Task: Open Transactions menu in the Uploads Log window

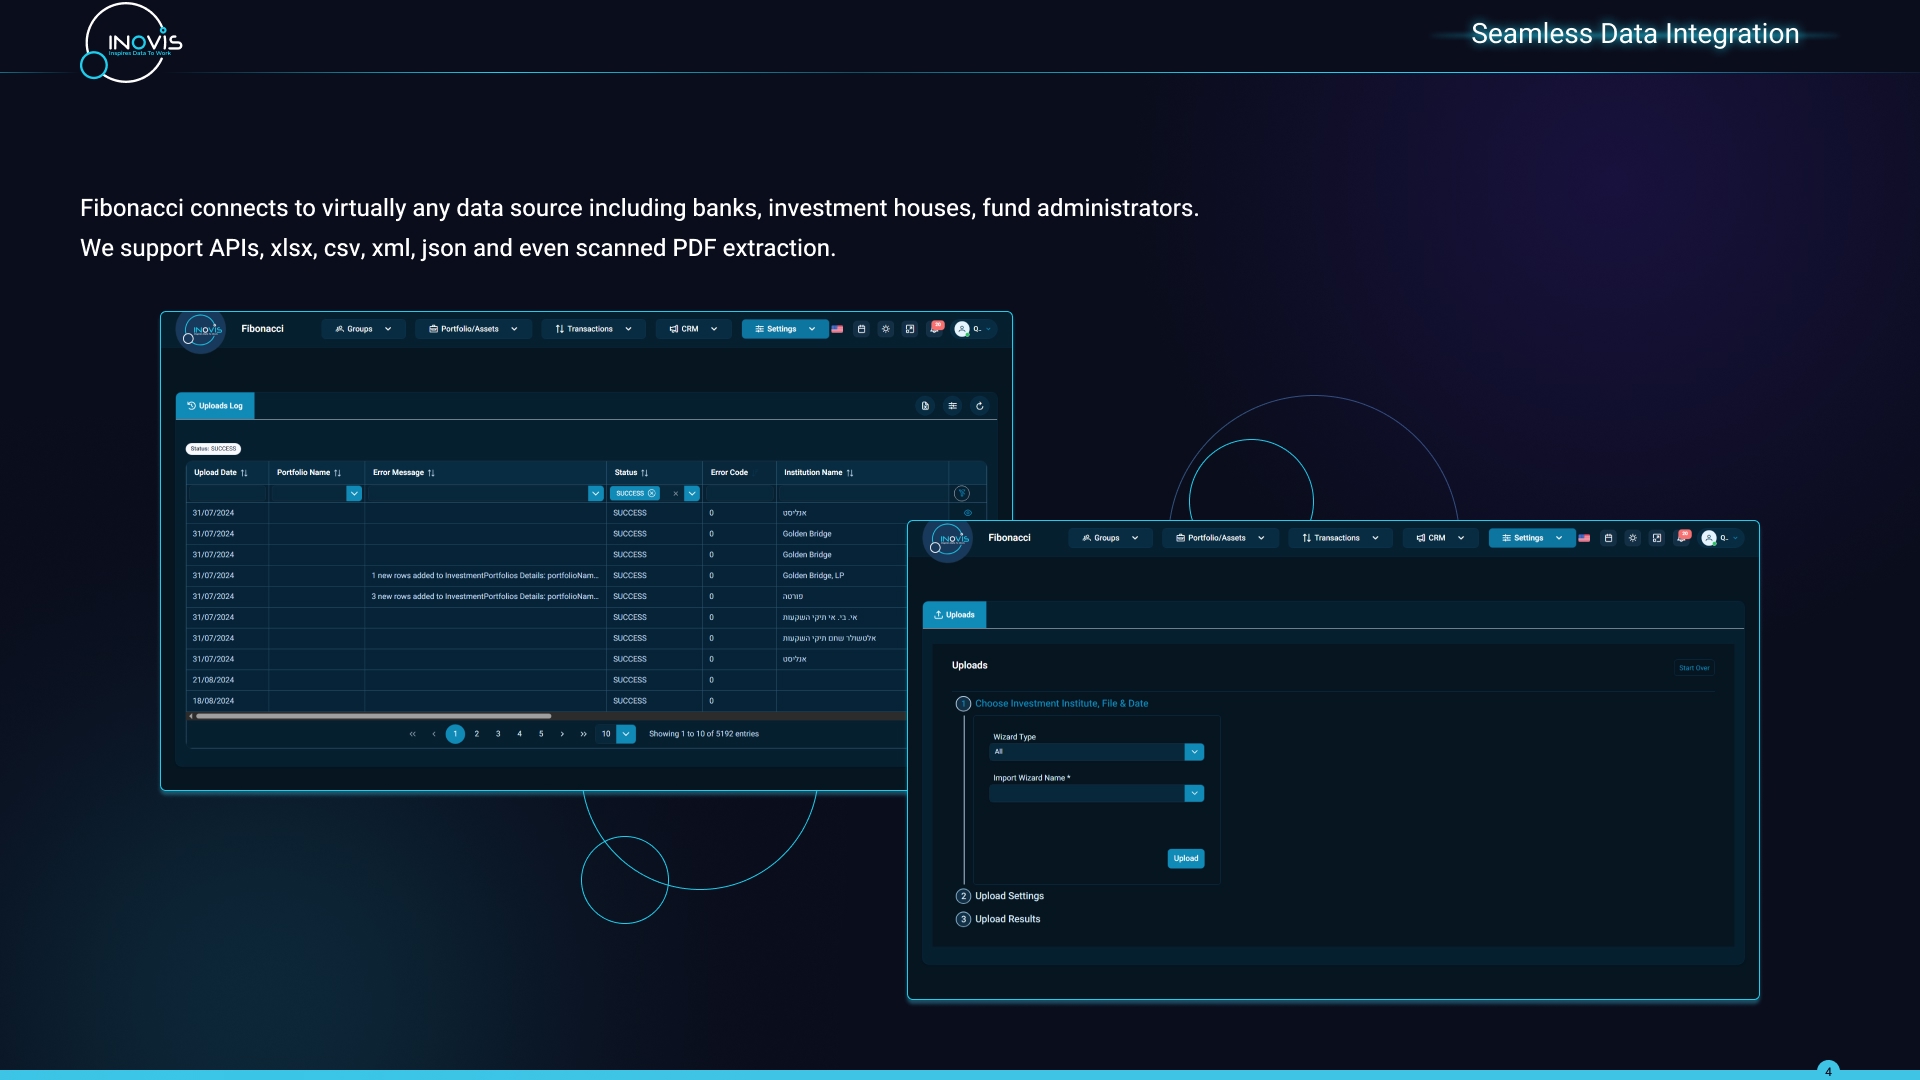Action: [x=593, y=329]
